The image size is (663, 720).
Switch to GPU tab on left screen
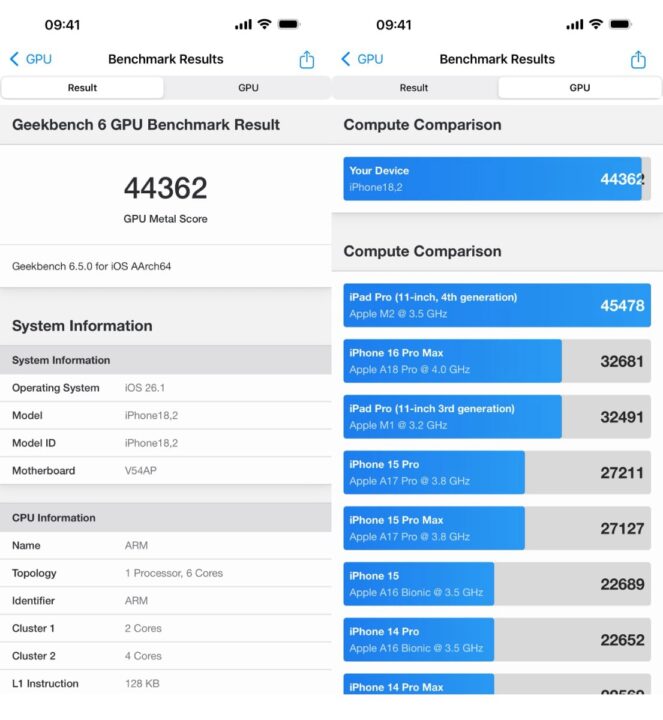[248, 88]
